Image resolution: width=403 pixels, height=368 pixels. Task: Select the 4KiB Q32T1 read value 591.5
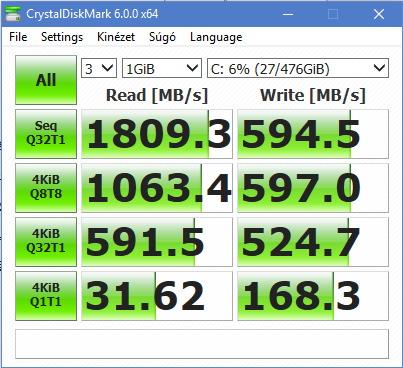click(157, 242)
